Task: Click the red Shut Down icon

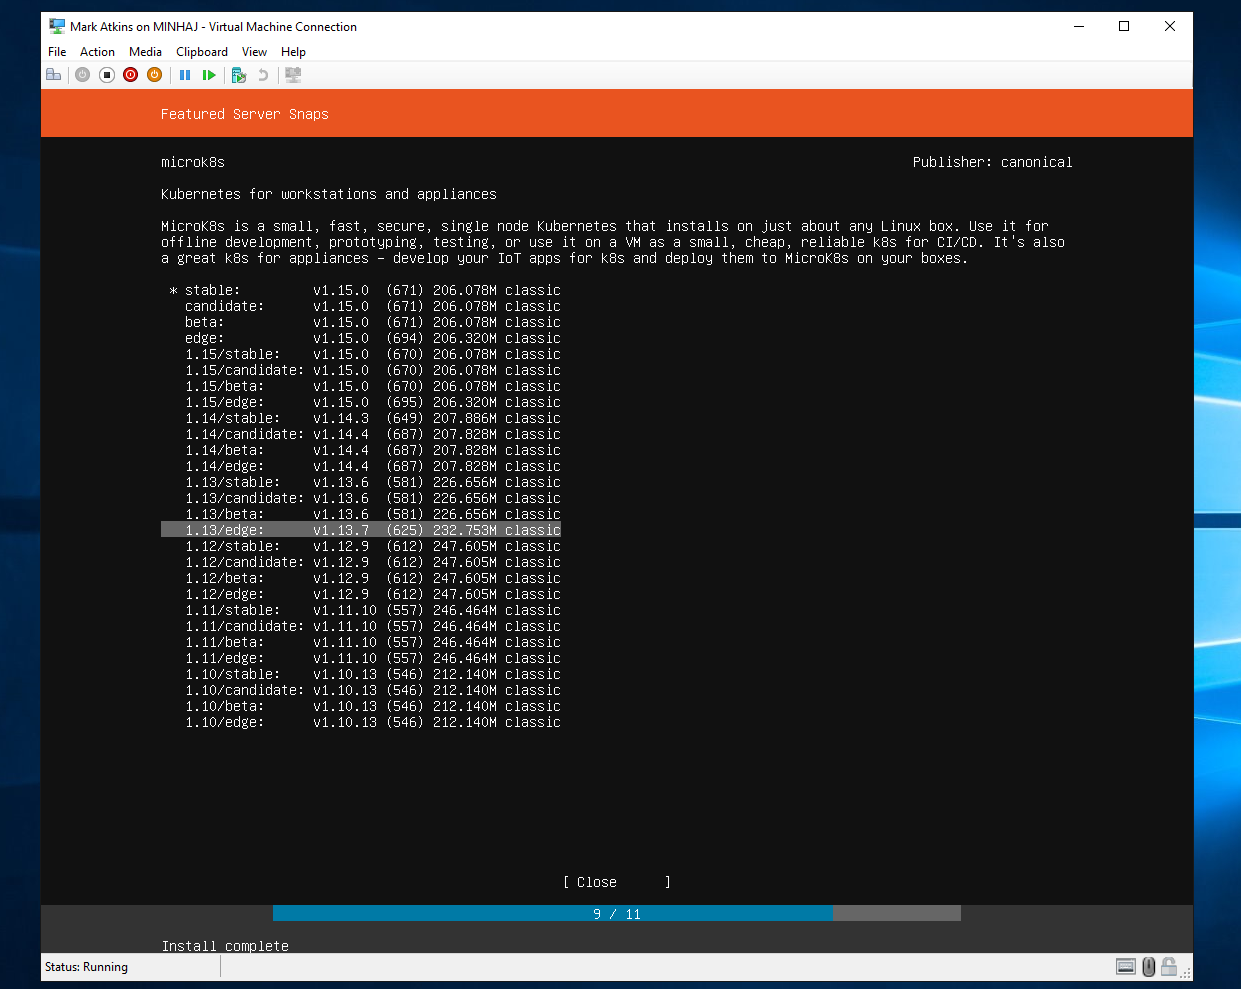Action: (130, 75)
